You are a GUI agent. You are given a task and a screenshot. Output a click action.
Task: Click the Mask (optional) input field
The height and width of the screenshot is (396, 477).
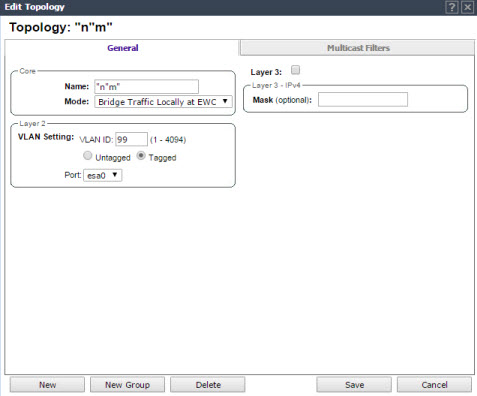coord(363,100)
